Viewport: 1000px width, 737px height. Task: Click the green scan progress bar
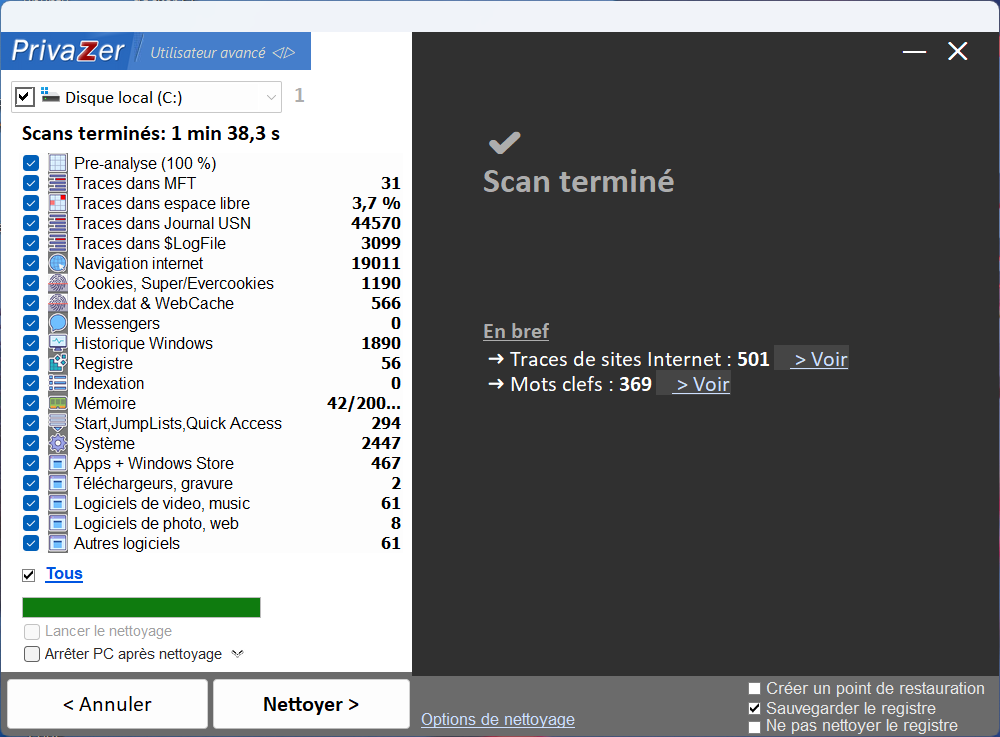[x=141, y=608]
